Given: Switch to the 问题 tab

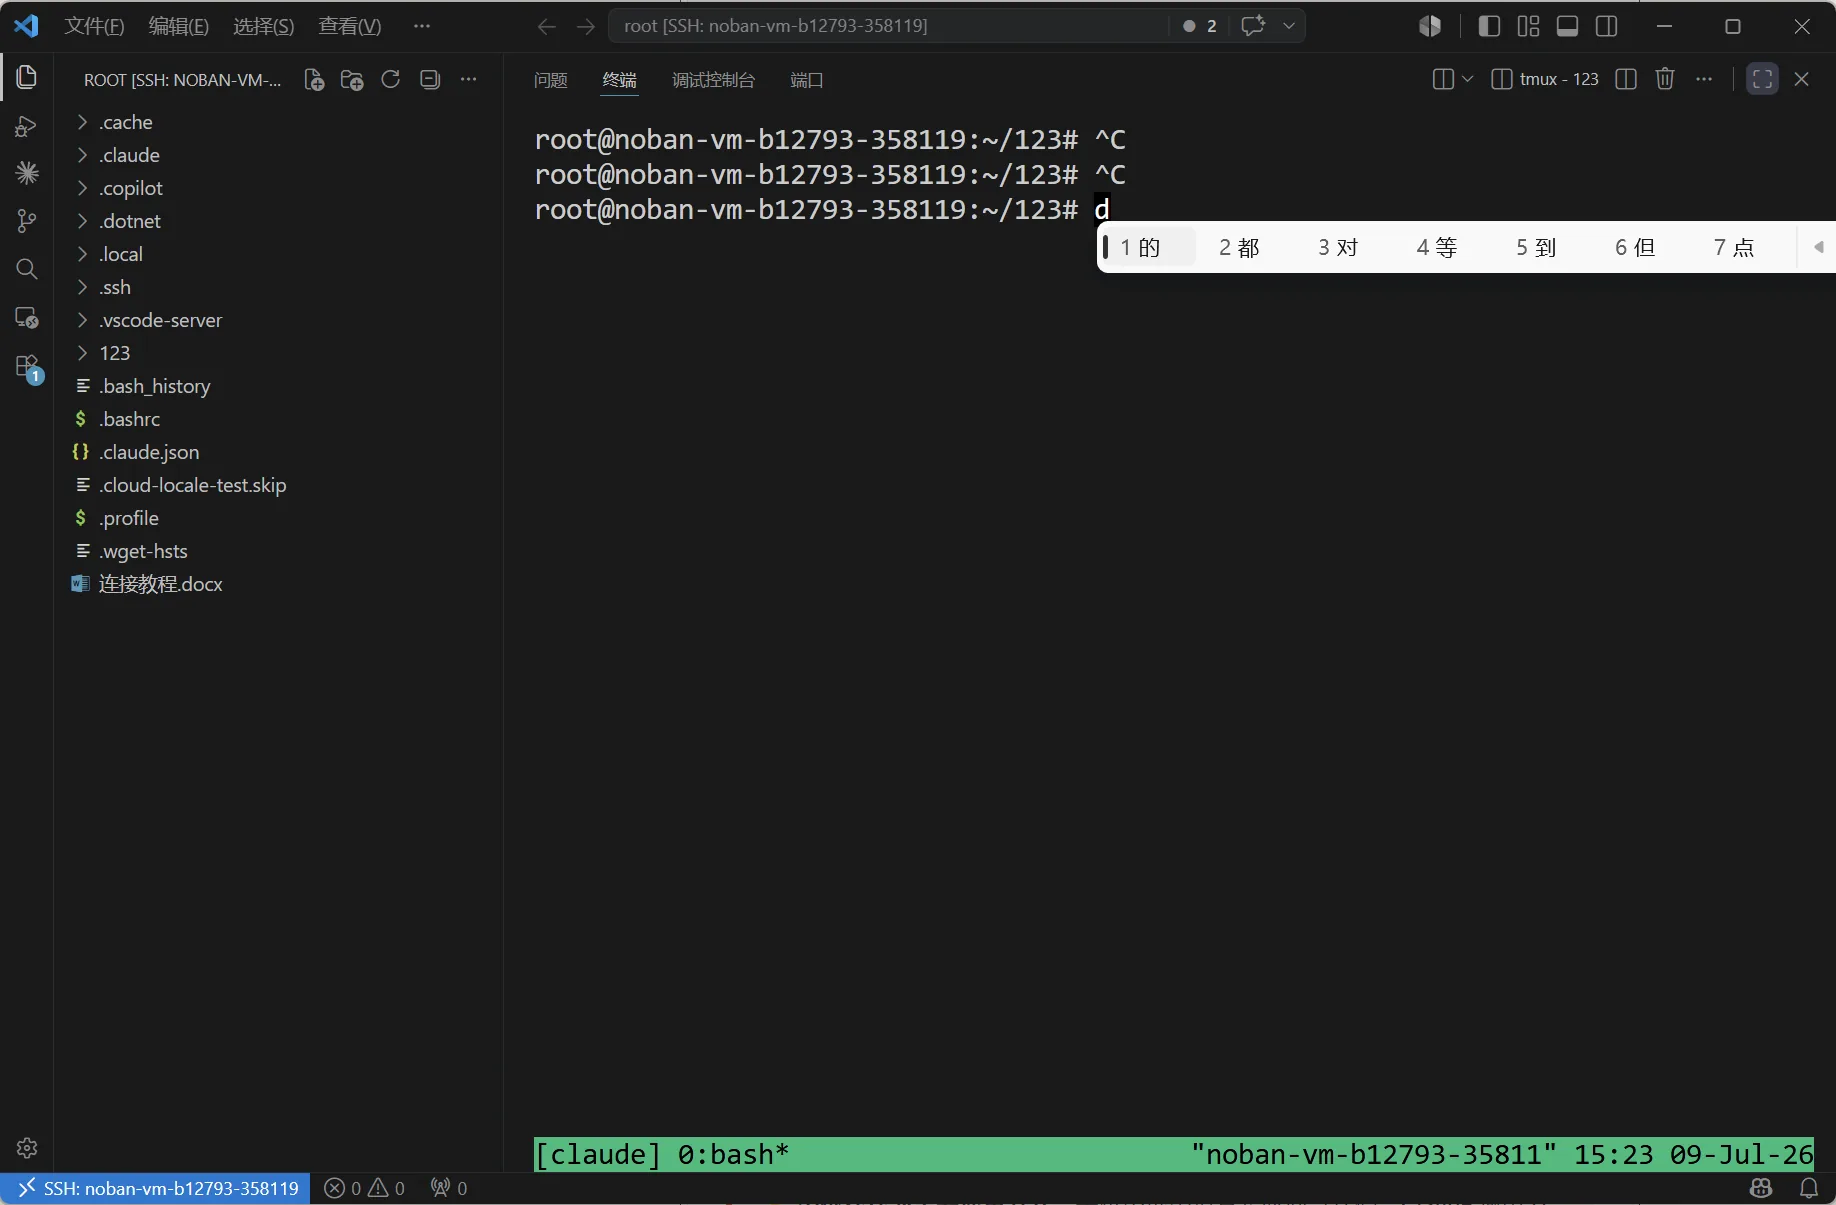Looking at the screenshot, I should [x=551, y=80].
